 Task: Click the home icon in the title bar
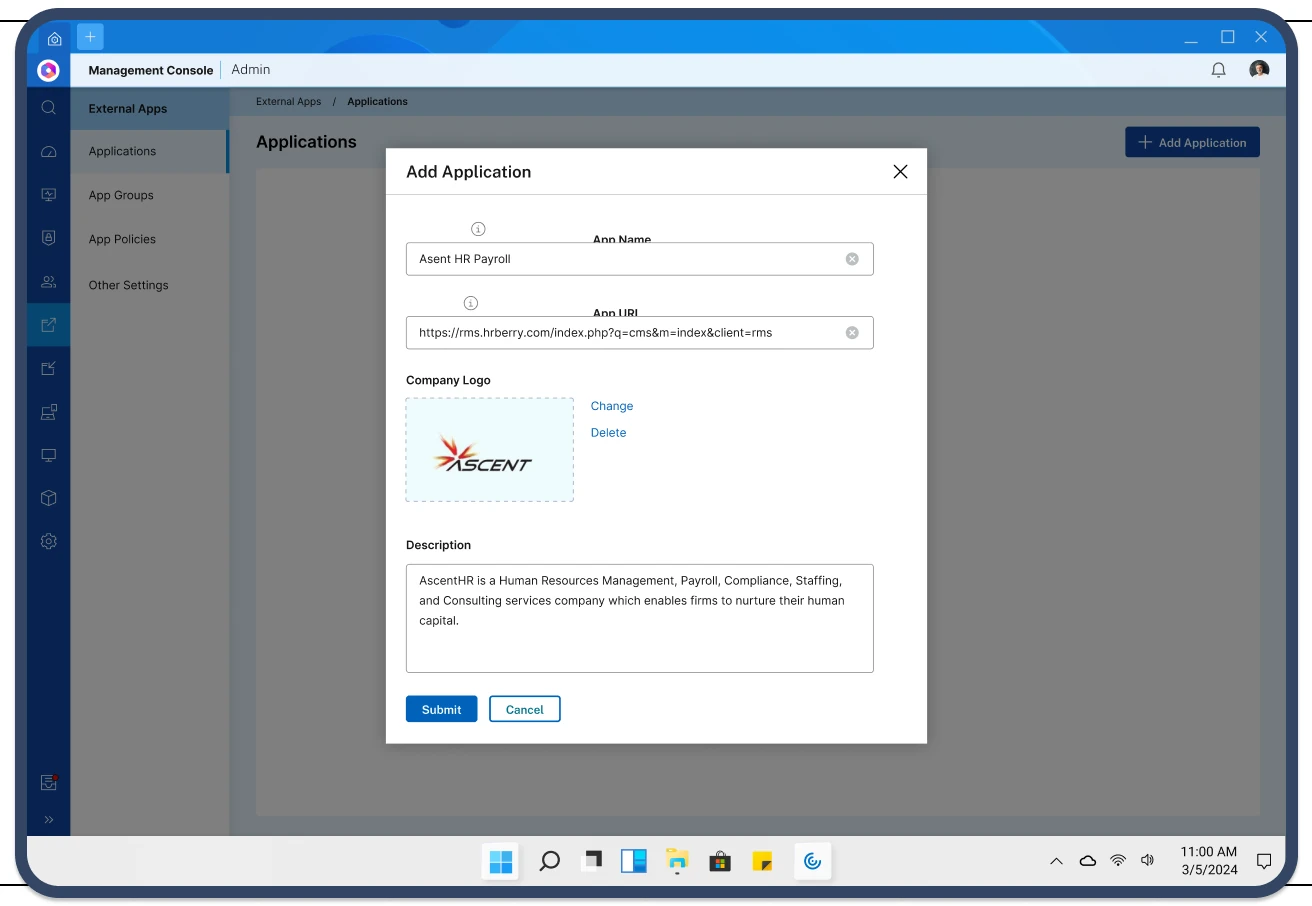[54, 38]
